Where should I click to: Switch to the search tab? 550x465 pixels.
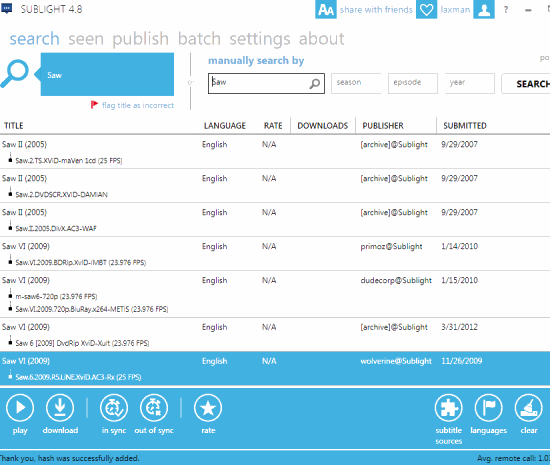click(34, 39)
